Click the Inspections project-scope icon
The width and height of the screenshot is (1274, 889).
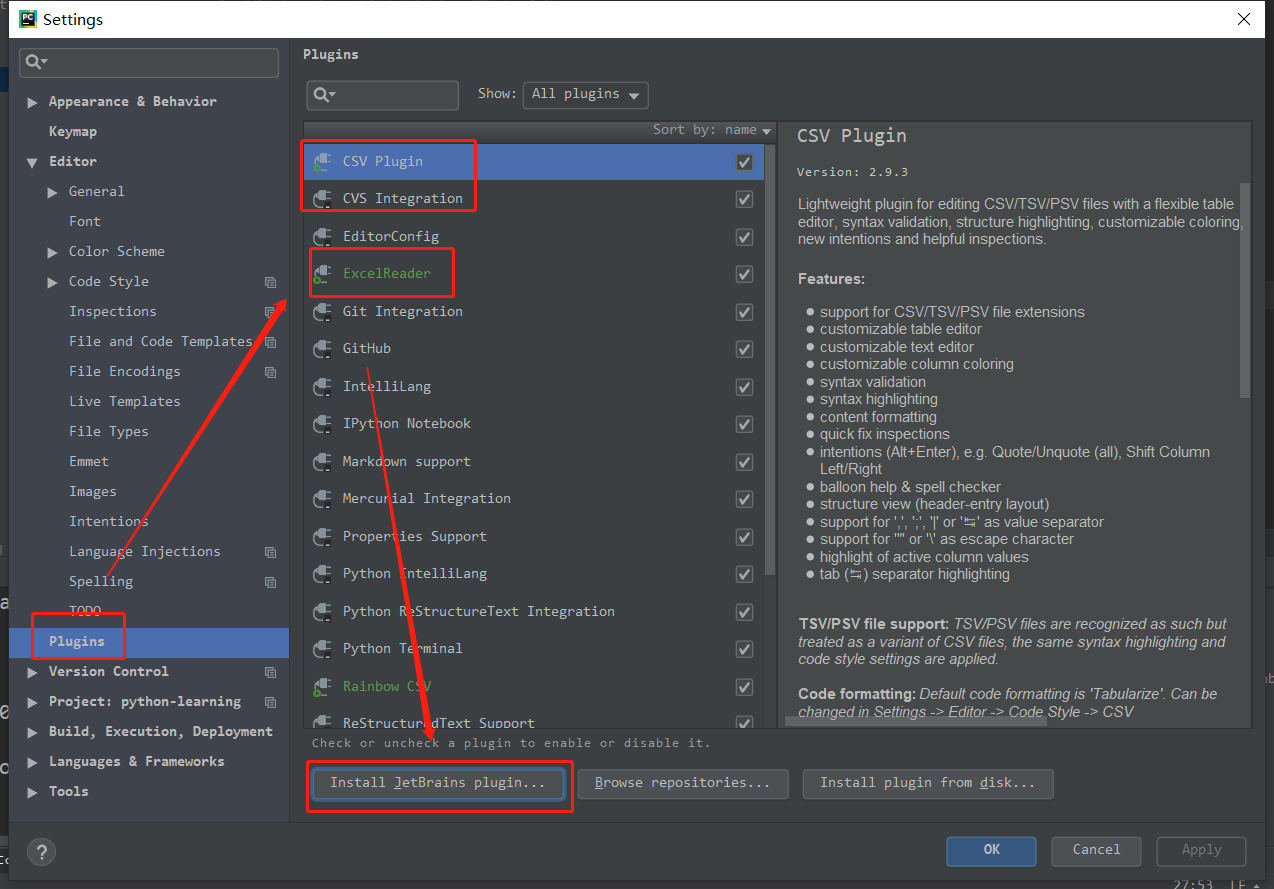tap(270, 312)
